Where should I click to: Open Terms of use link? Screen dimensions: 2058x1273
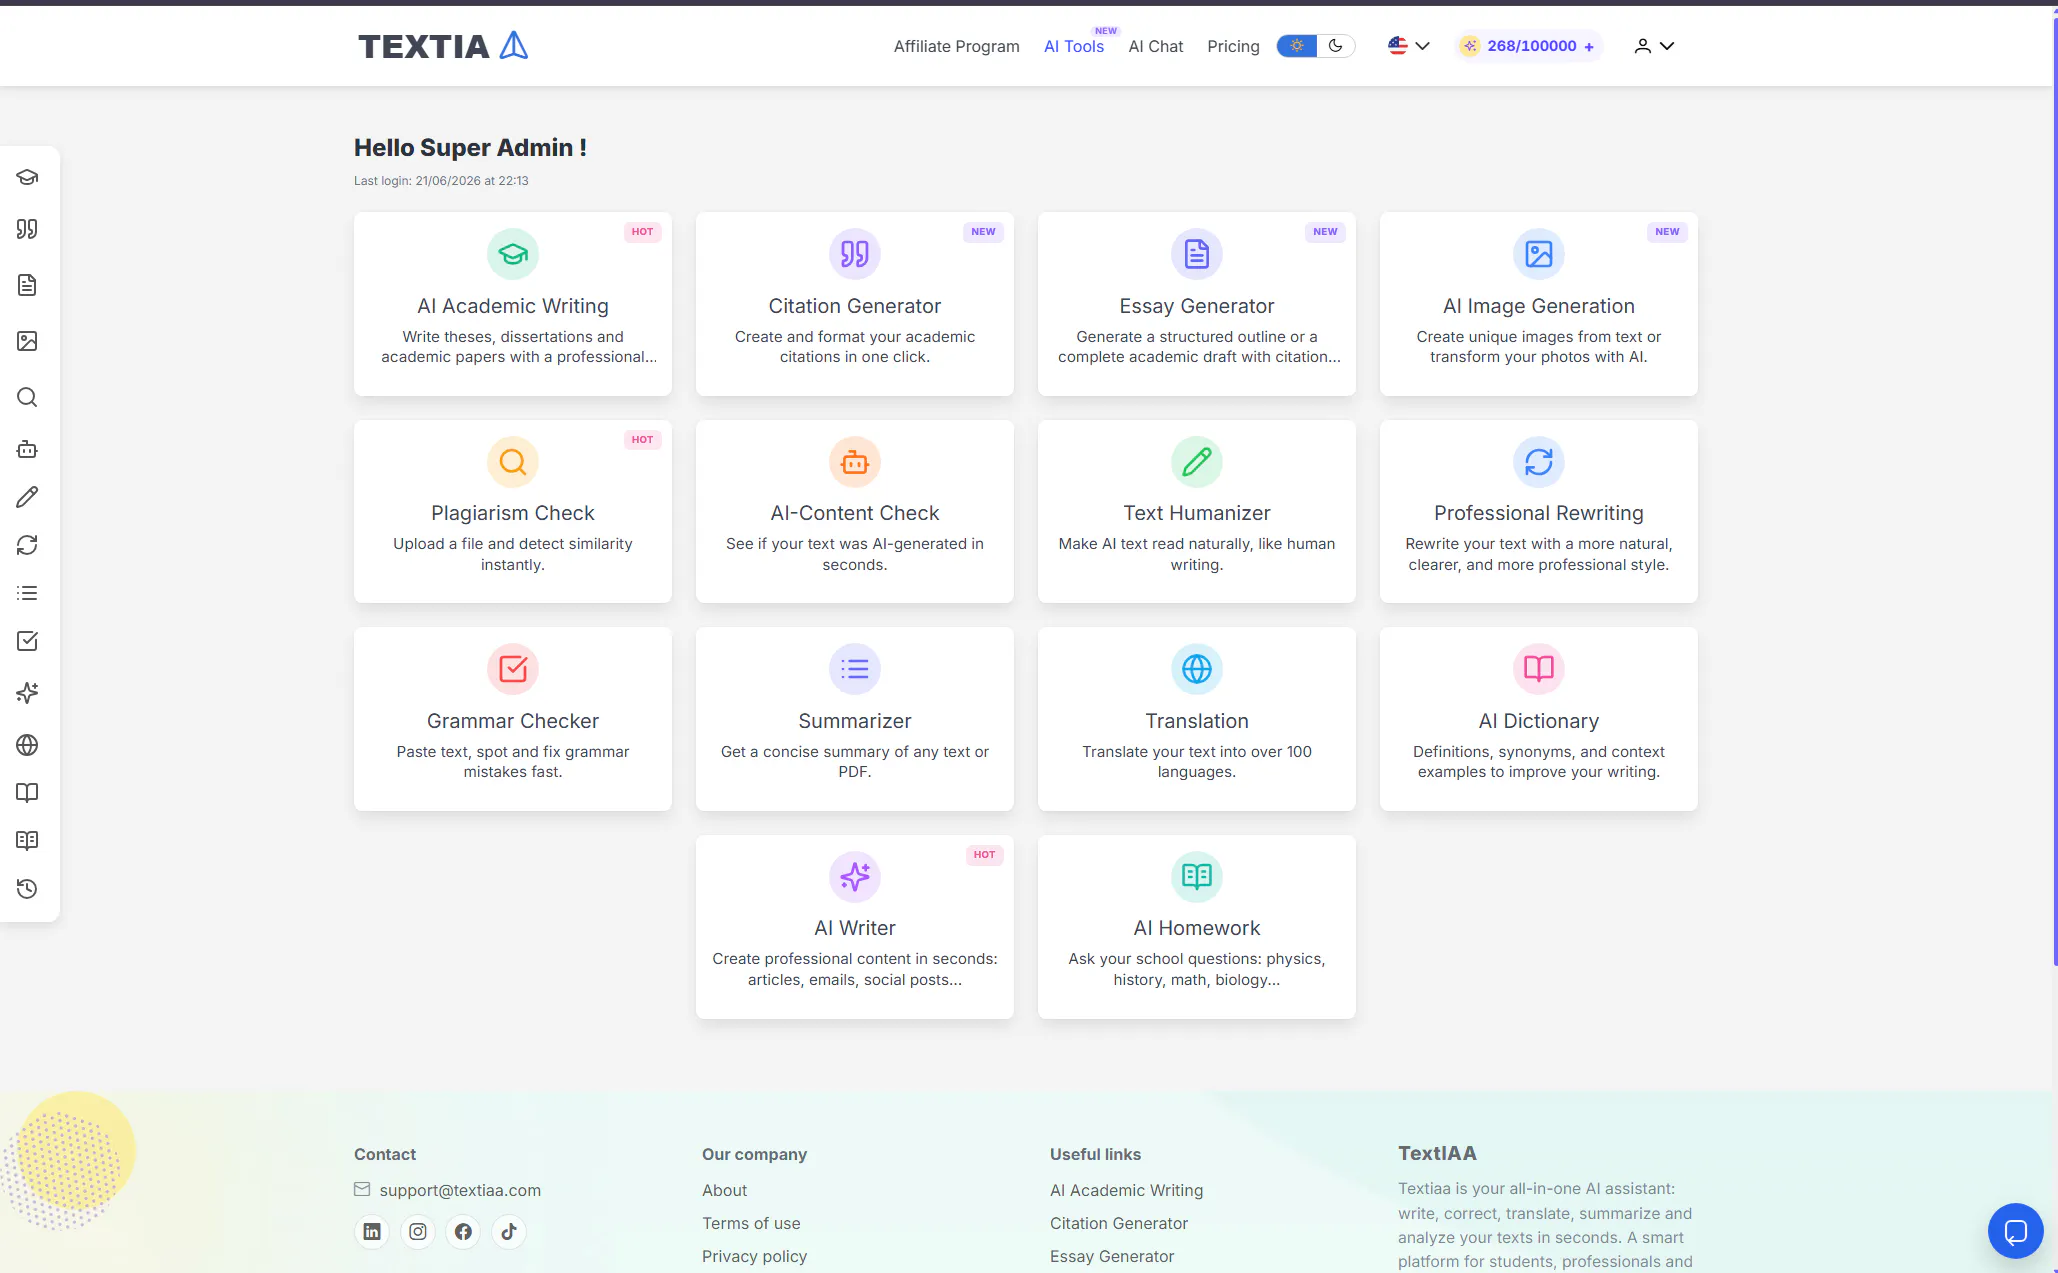point(751,1223)
